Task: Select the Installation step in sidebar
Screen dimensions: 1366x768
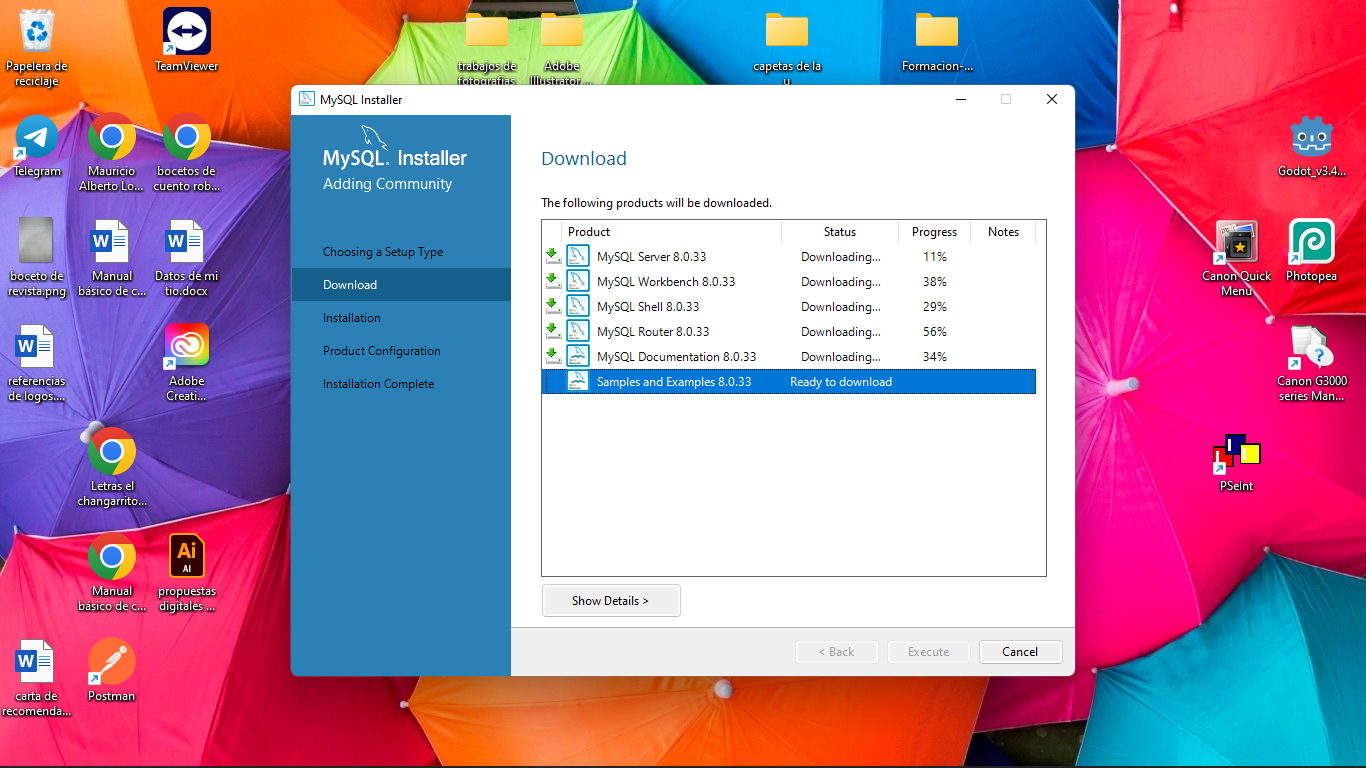Action: [x=352, y=318]
